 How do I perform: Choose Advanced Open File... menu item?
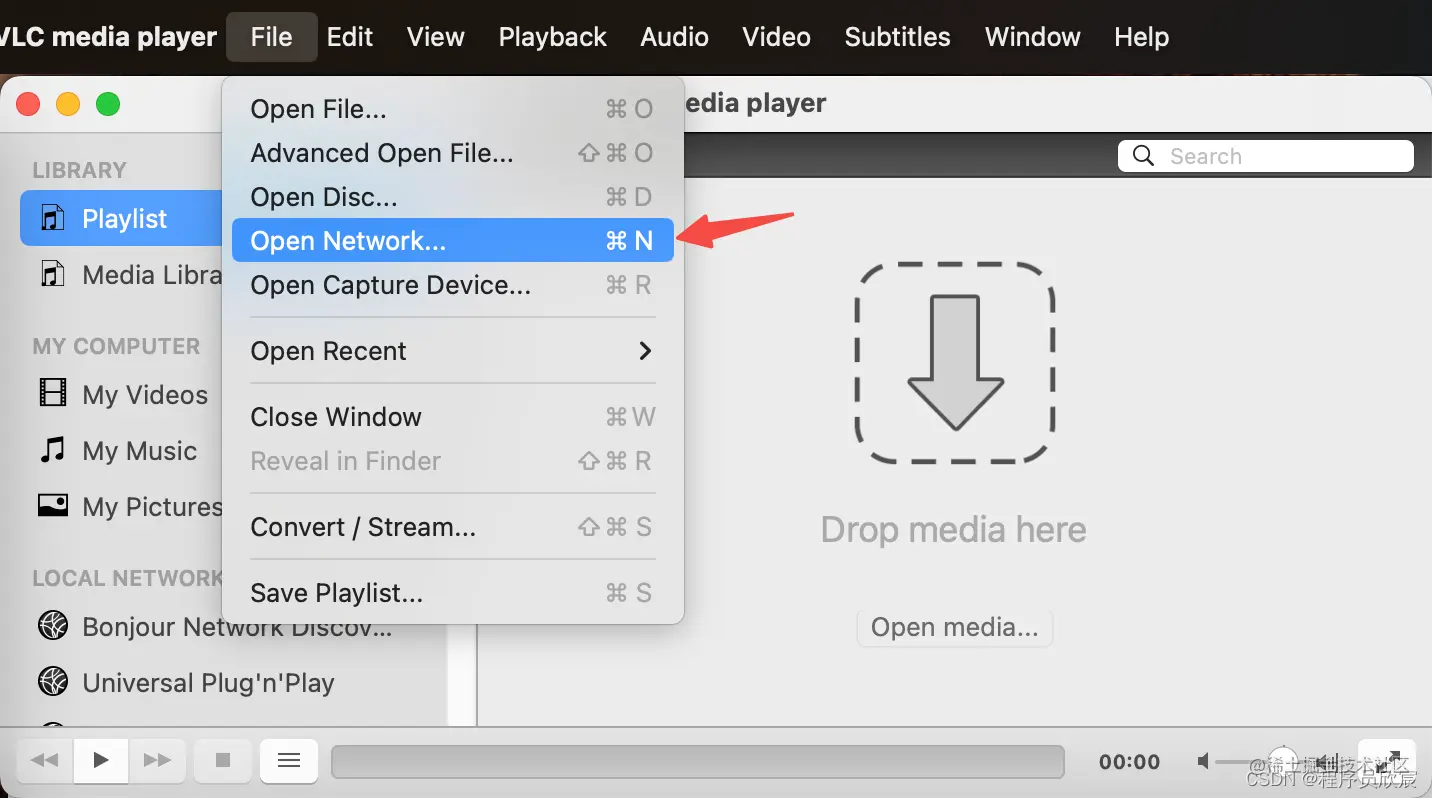tap(453, 152)
